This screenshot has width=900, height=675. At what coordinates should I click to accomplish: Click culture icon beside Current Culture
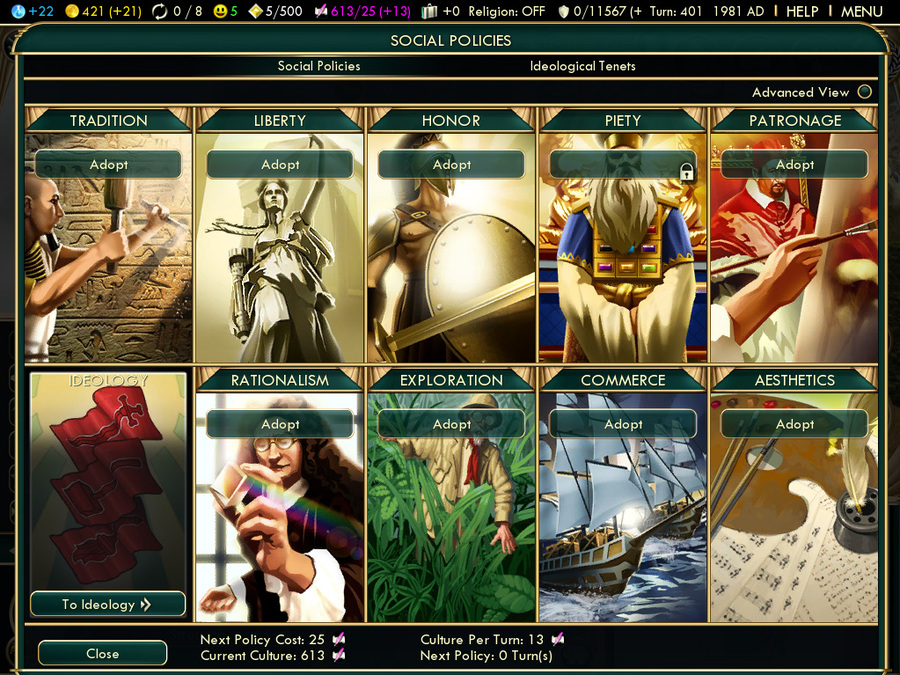339,655
